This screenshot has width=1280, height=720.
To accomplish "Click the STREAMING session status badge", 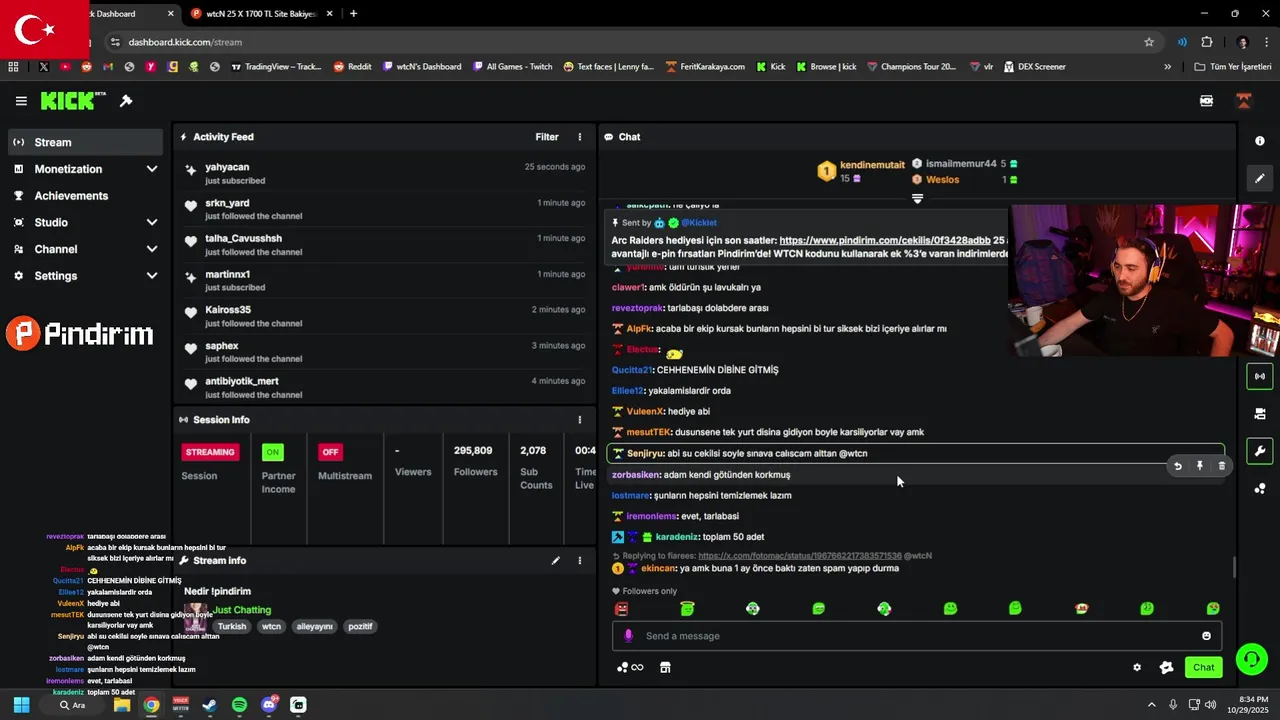I will click(210, 452).
